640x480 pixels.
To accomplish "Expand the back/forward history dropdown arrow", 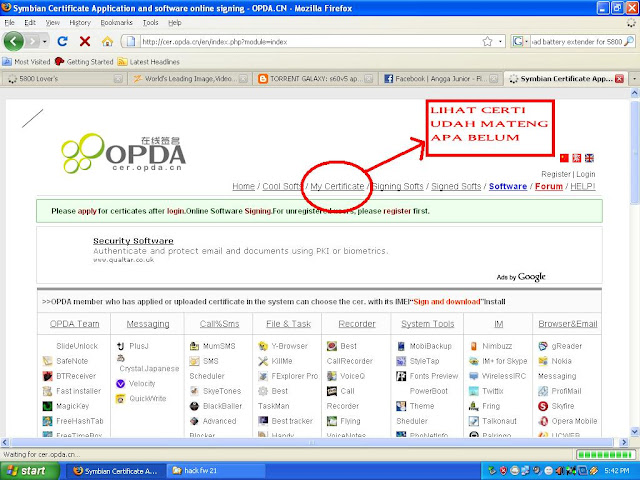I will [44, 41].
